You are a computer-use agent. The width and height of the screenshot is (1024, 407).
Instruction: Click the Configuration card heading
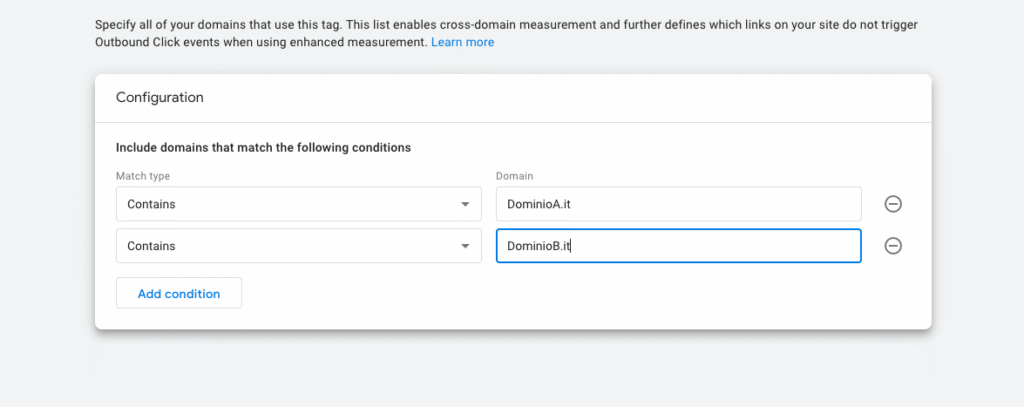[160, 98]
